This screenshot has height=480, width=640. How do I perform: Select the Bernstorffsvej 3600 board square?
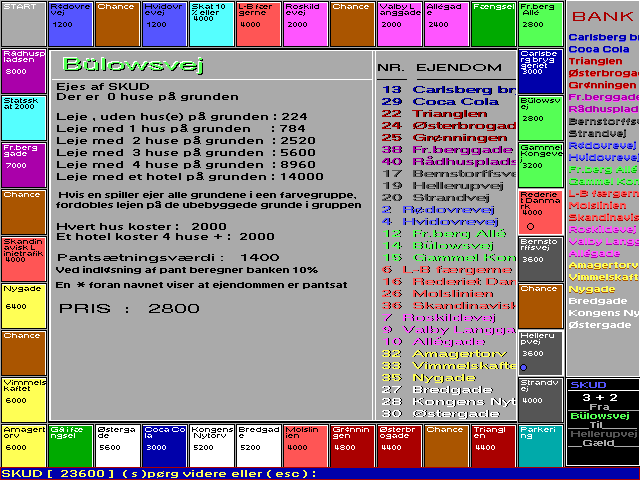541,259
